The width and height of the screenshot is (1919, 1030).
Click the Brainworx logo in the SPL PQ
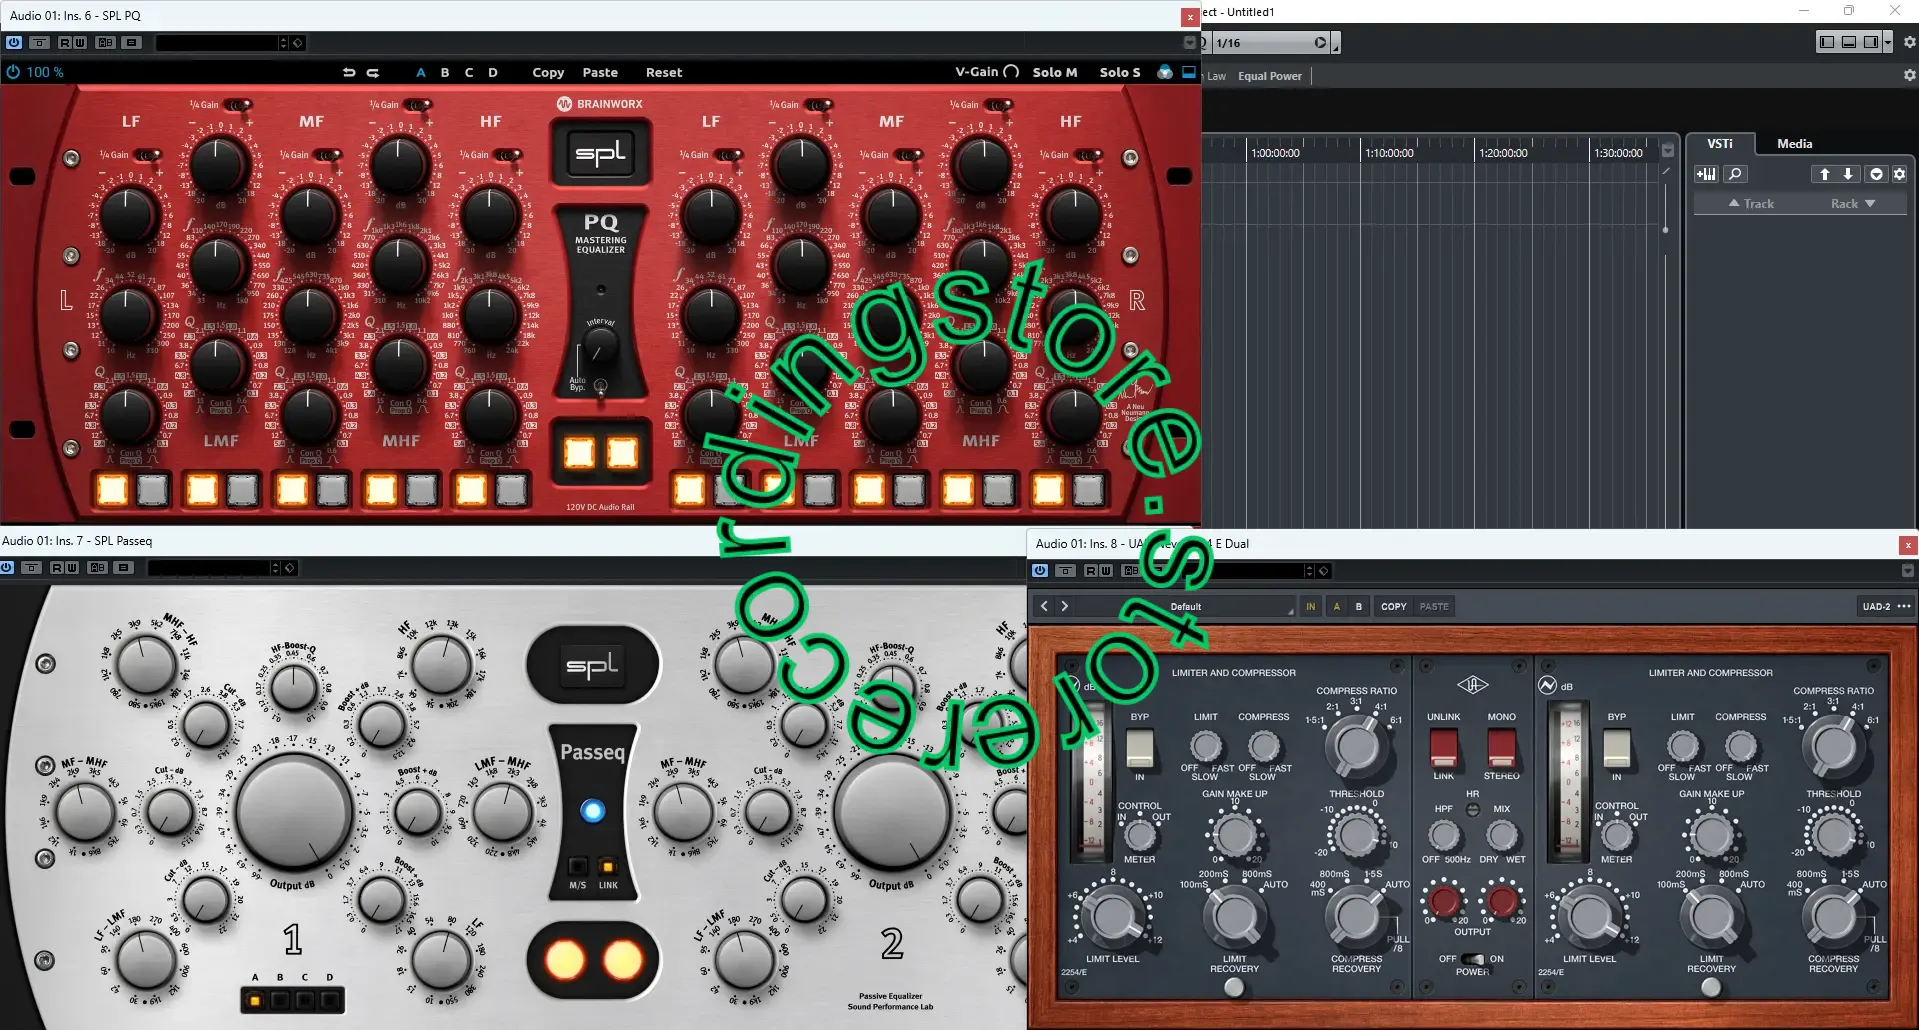600,104
